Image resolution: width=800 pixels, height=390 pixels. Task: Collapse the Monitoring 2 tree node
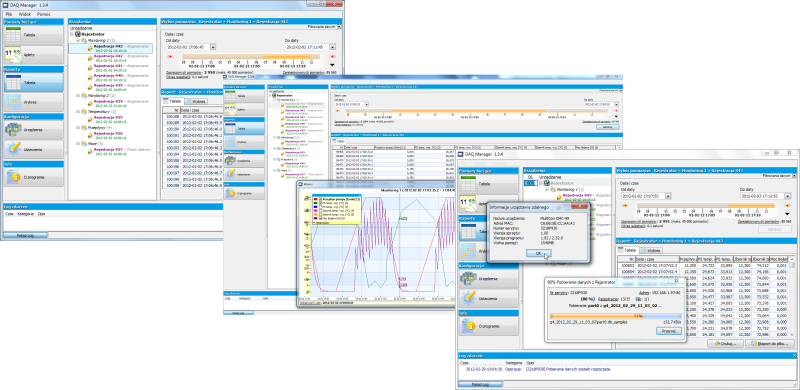78,95
